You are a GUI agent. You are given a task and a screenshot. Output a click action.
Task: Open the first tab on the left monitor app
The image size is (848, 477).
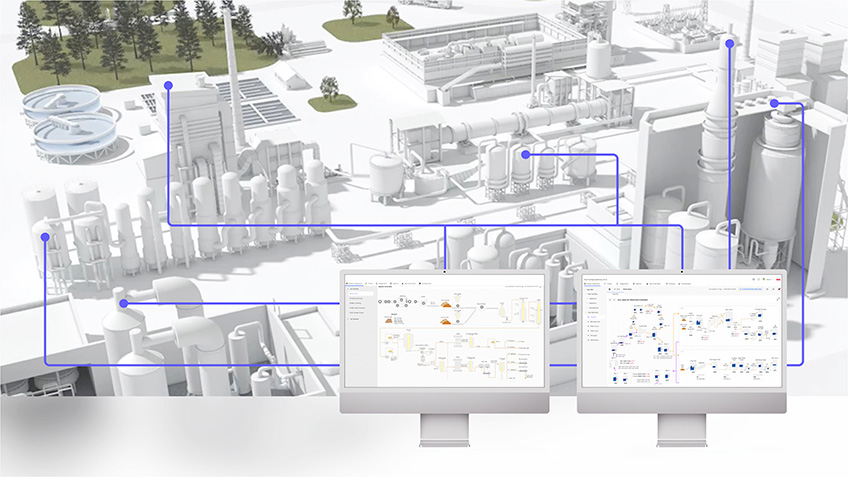pos(355,283)
